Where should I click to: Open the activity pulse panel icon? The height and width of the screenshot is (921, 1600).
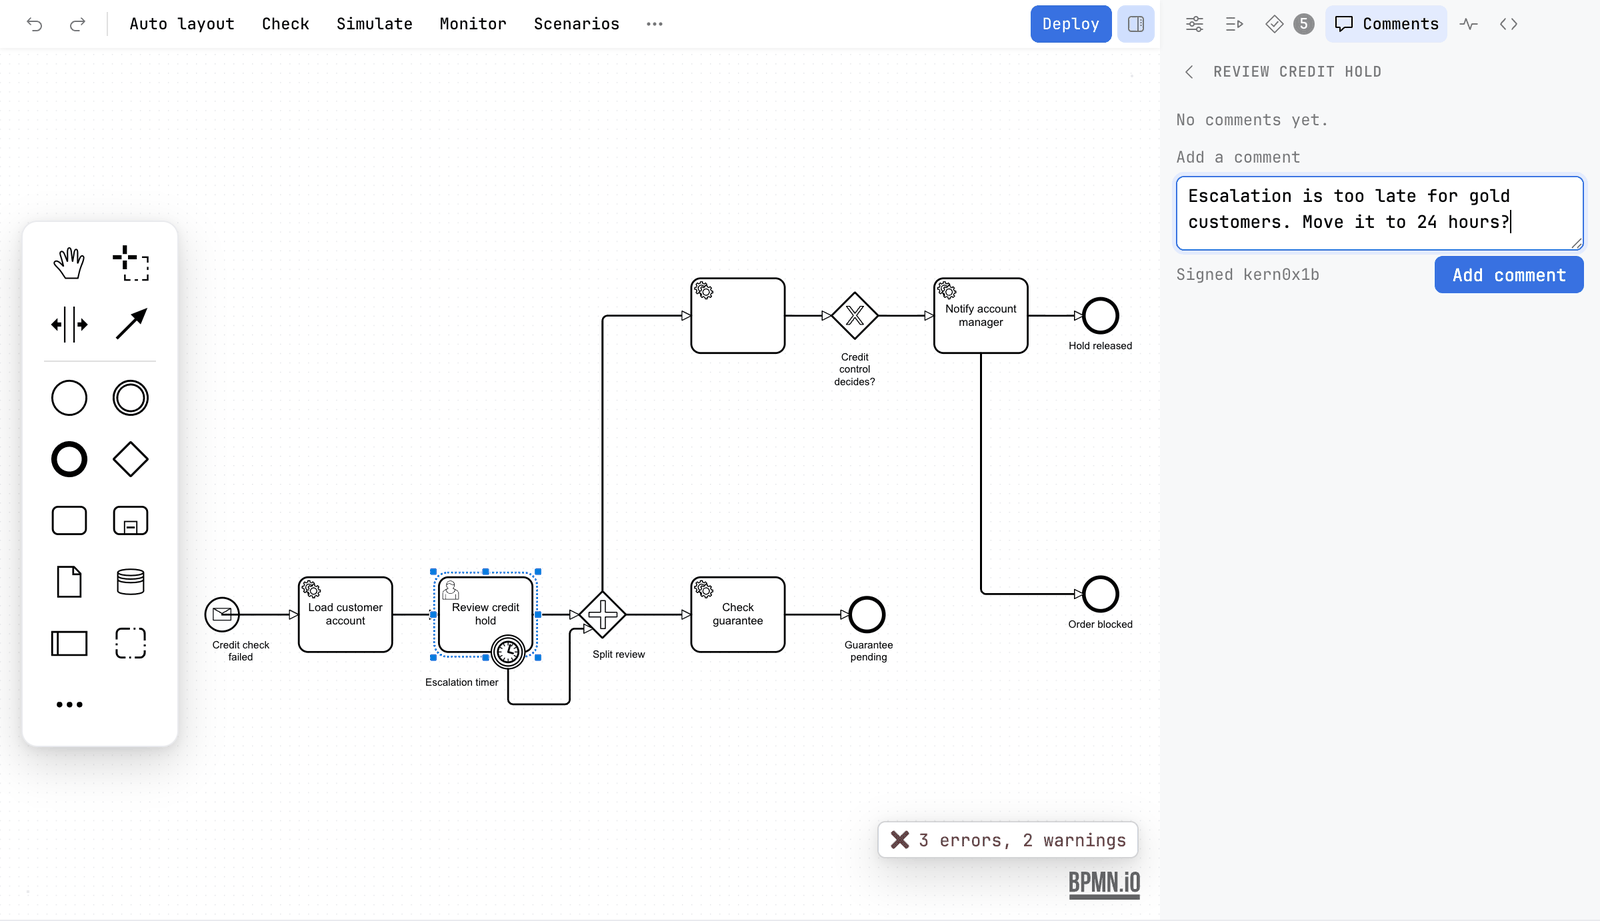pos(1468,24)
